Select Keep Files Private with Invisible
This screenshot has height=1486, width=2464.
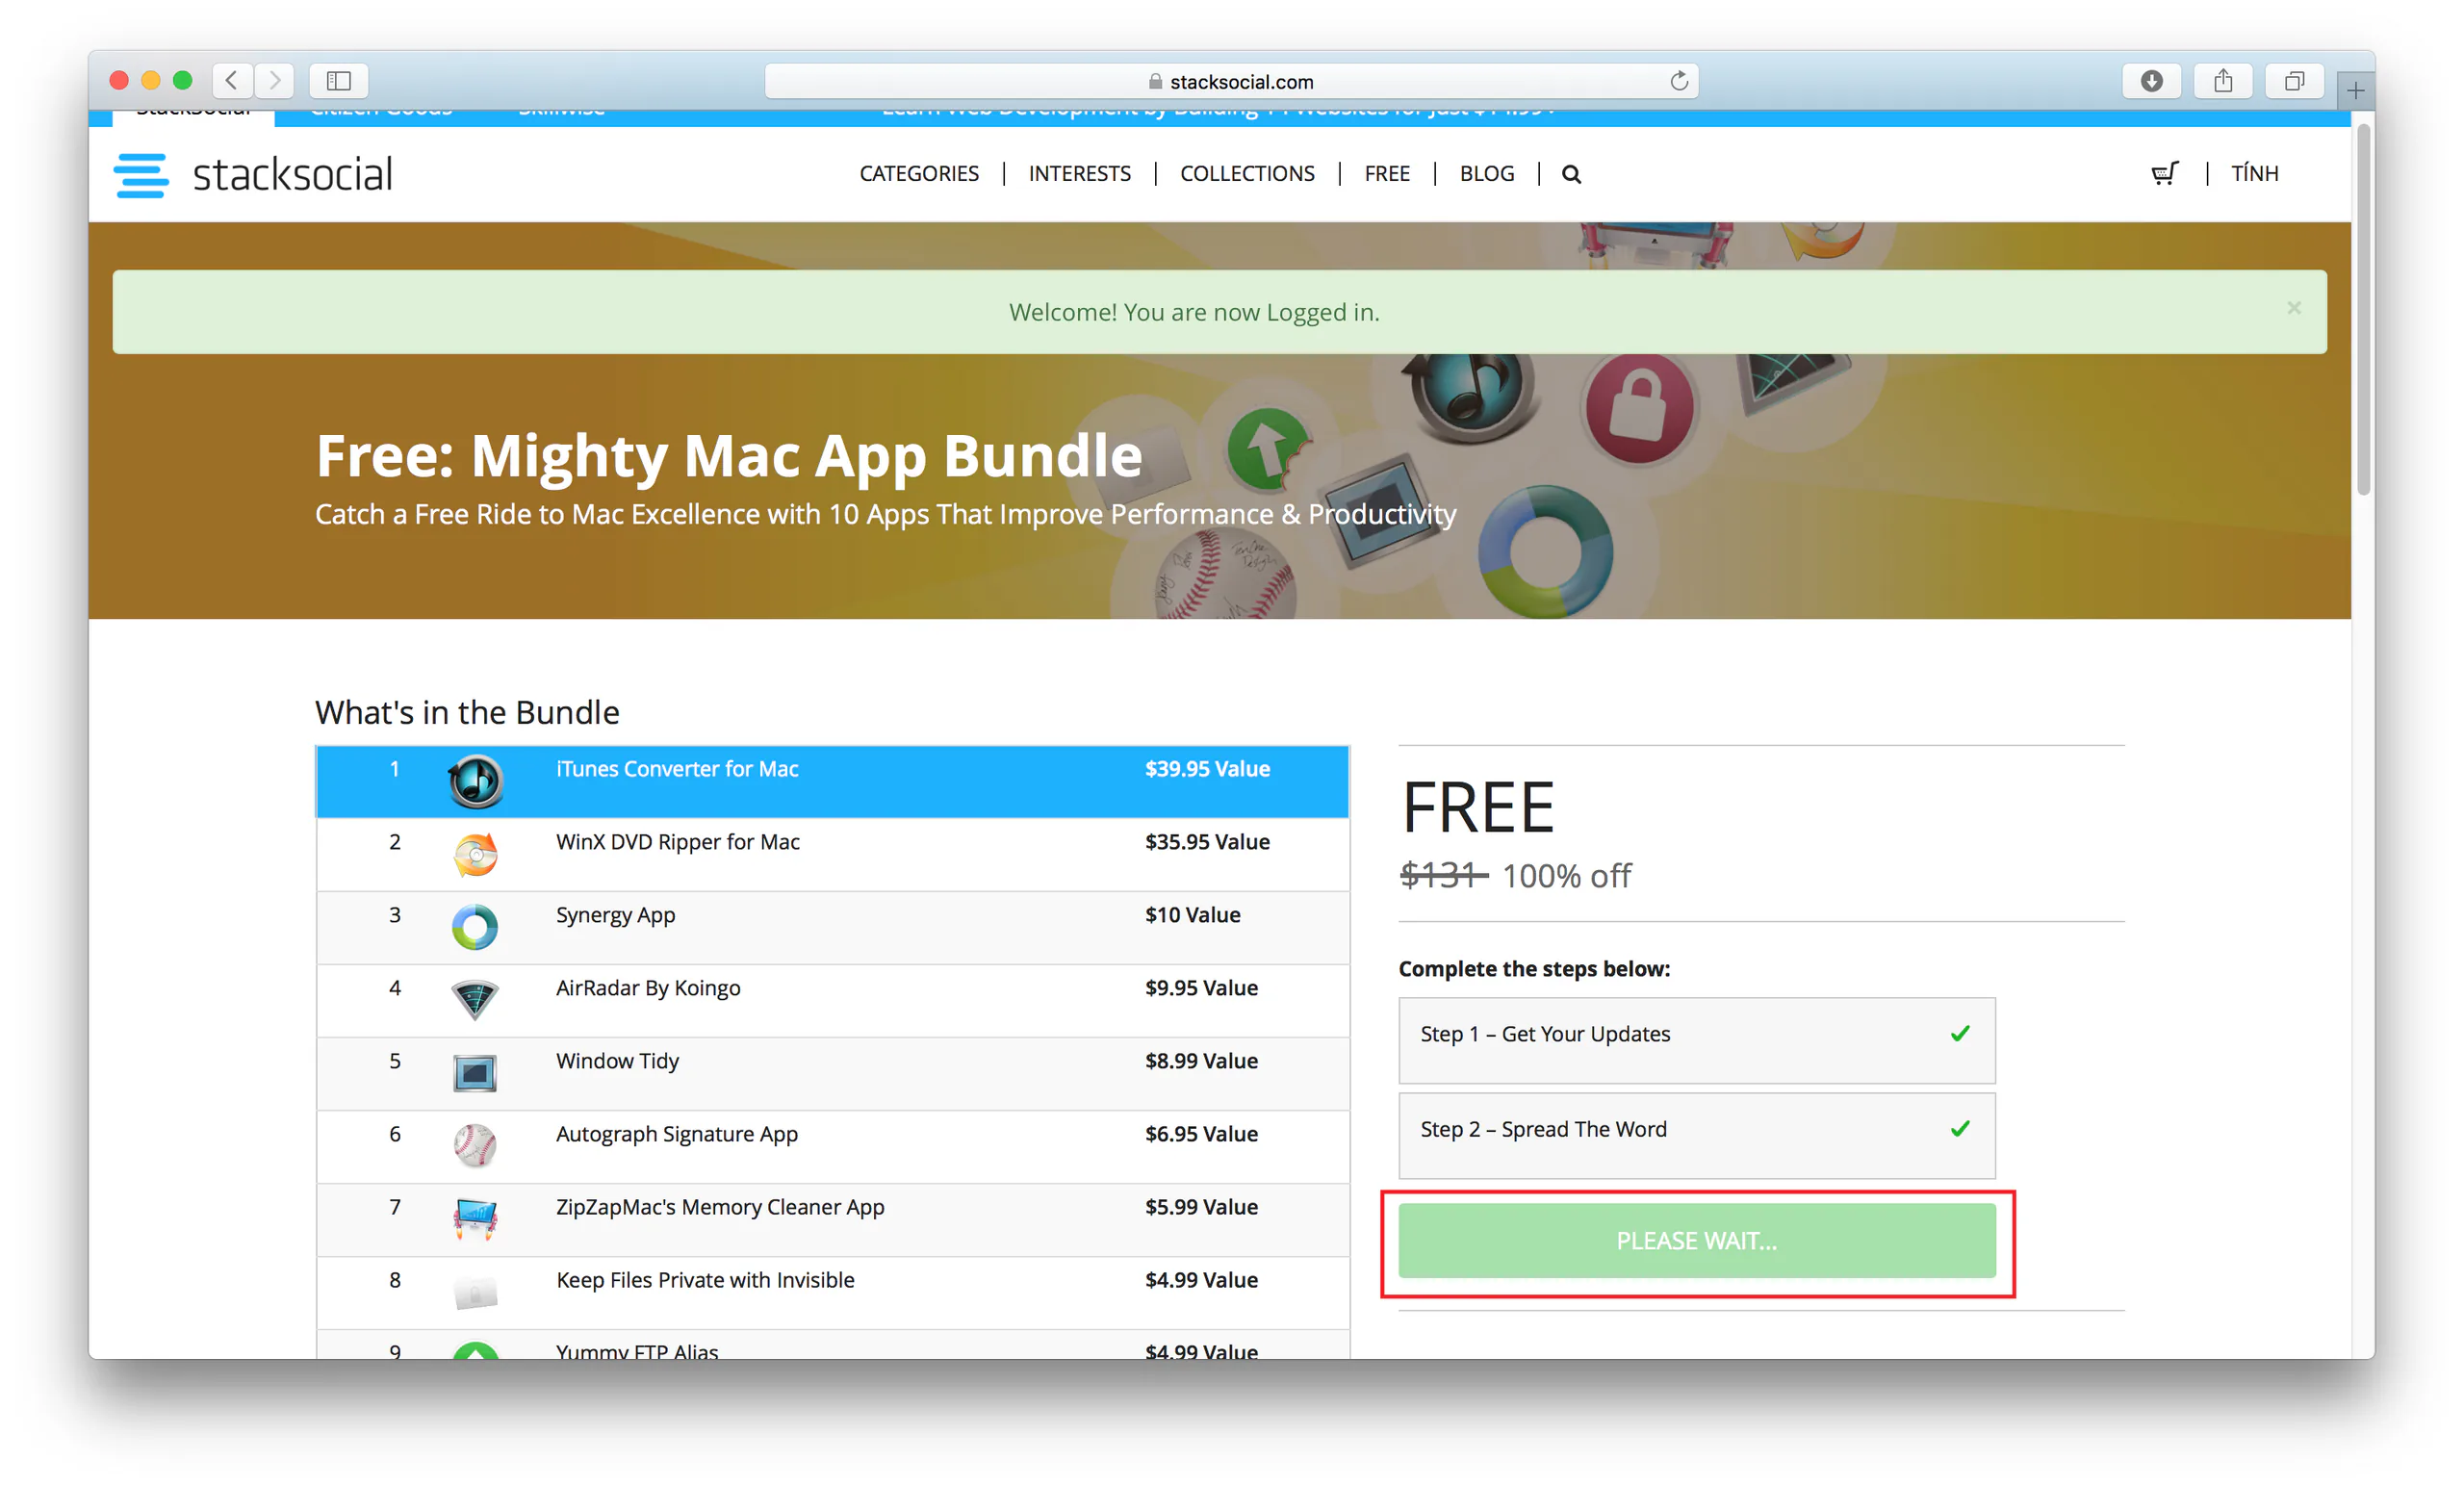tap(832, 1292)
